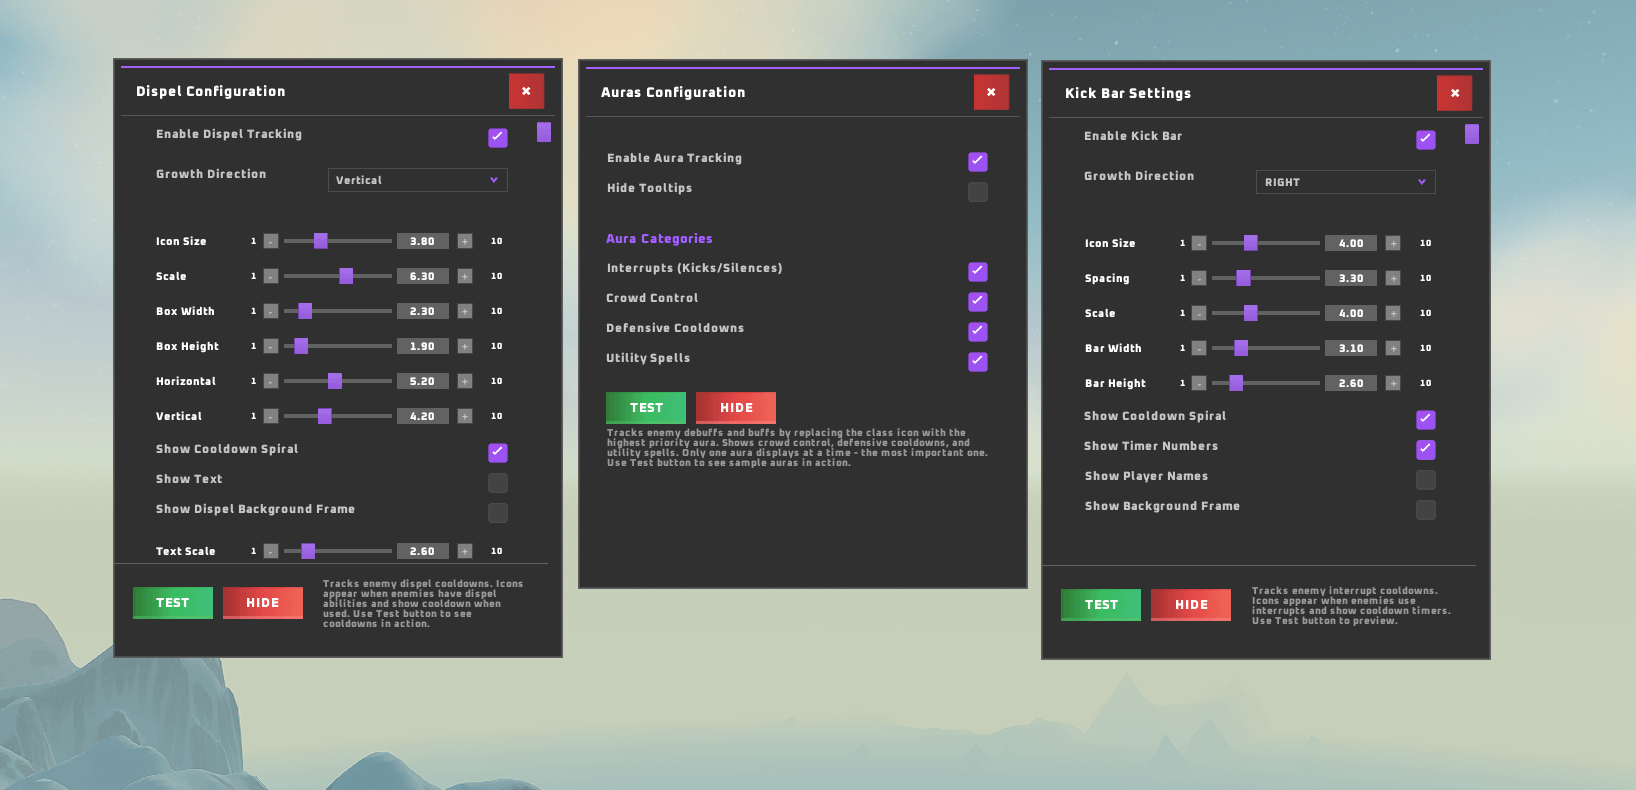Click the Dispel Configuration scrollbar thumb
The width and height of the screenshot is (1636, 790).
pos(544,132)
